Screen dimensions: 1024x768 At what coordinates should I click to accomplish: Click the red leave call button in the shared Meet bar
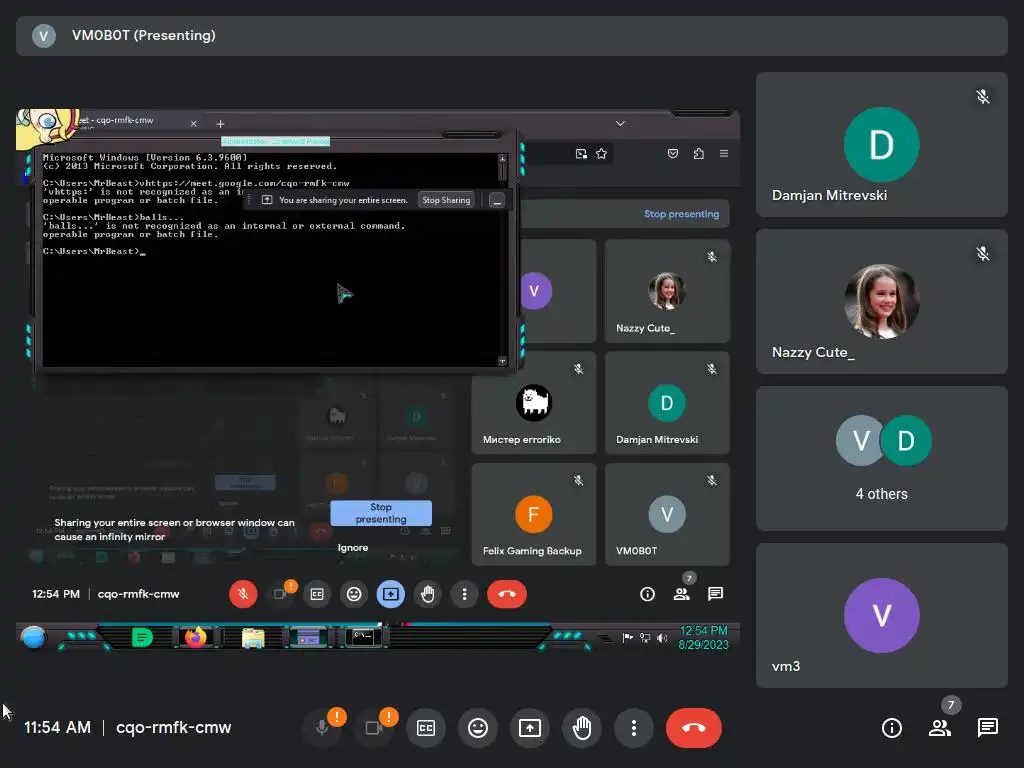point(507,594)
